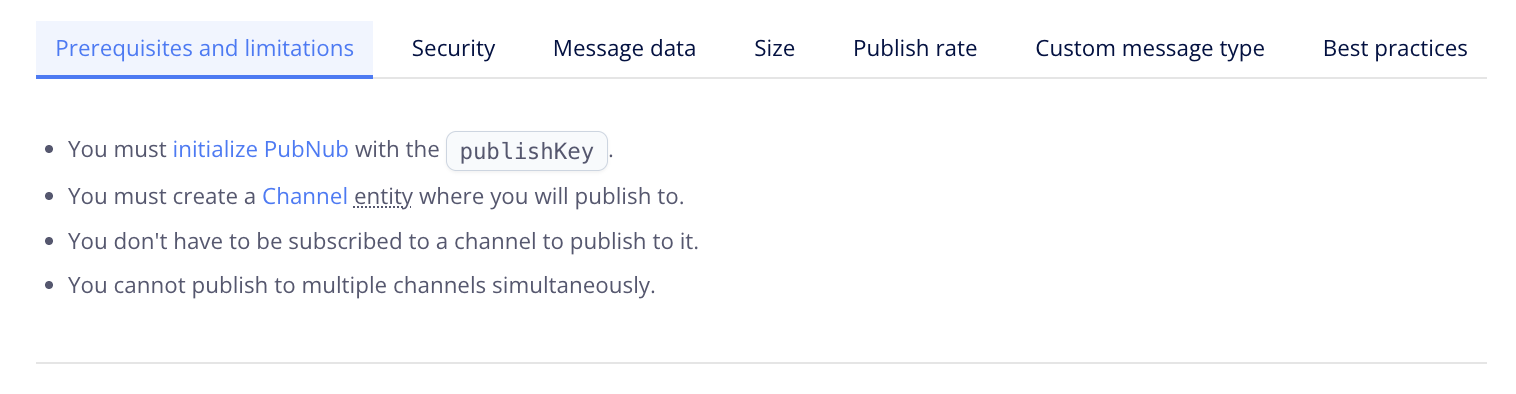Open the Channel link

coord(305,196)
